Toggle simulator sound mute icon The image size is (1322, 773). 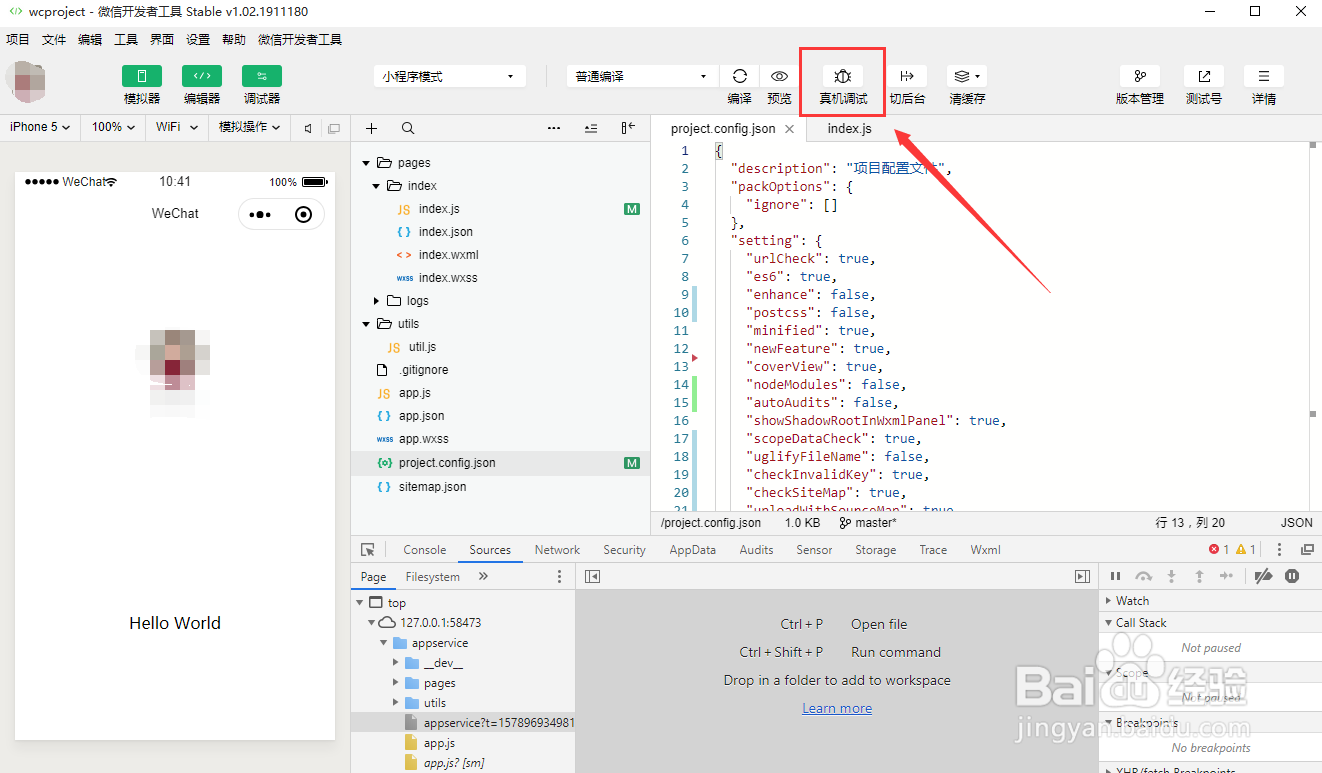(x=308, y=128)
